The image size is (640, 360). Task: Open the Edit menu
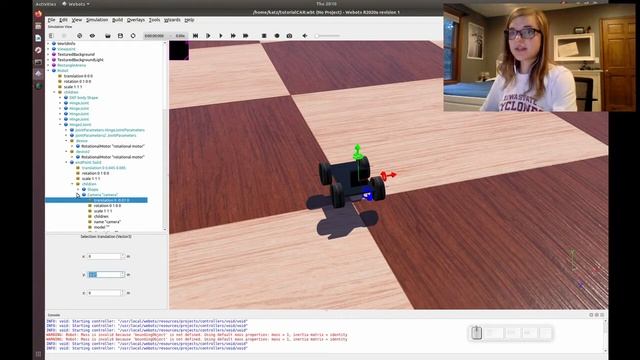click(x=63, y=20)
